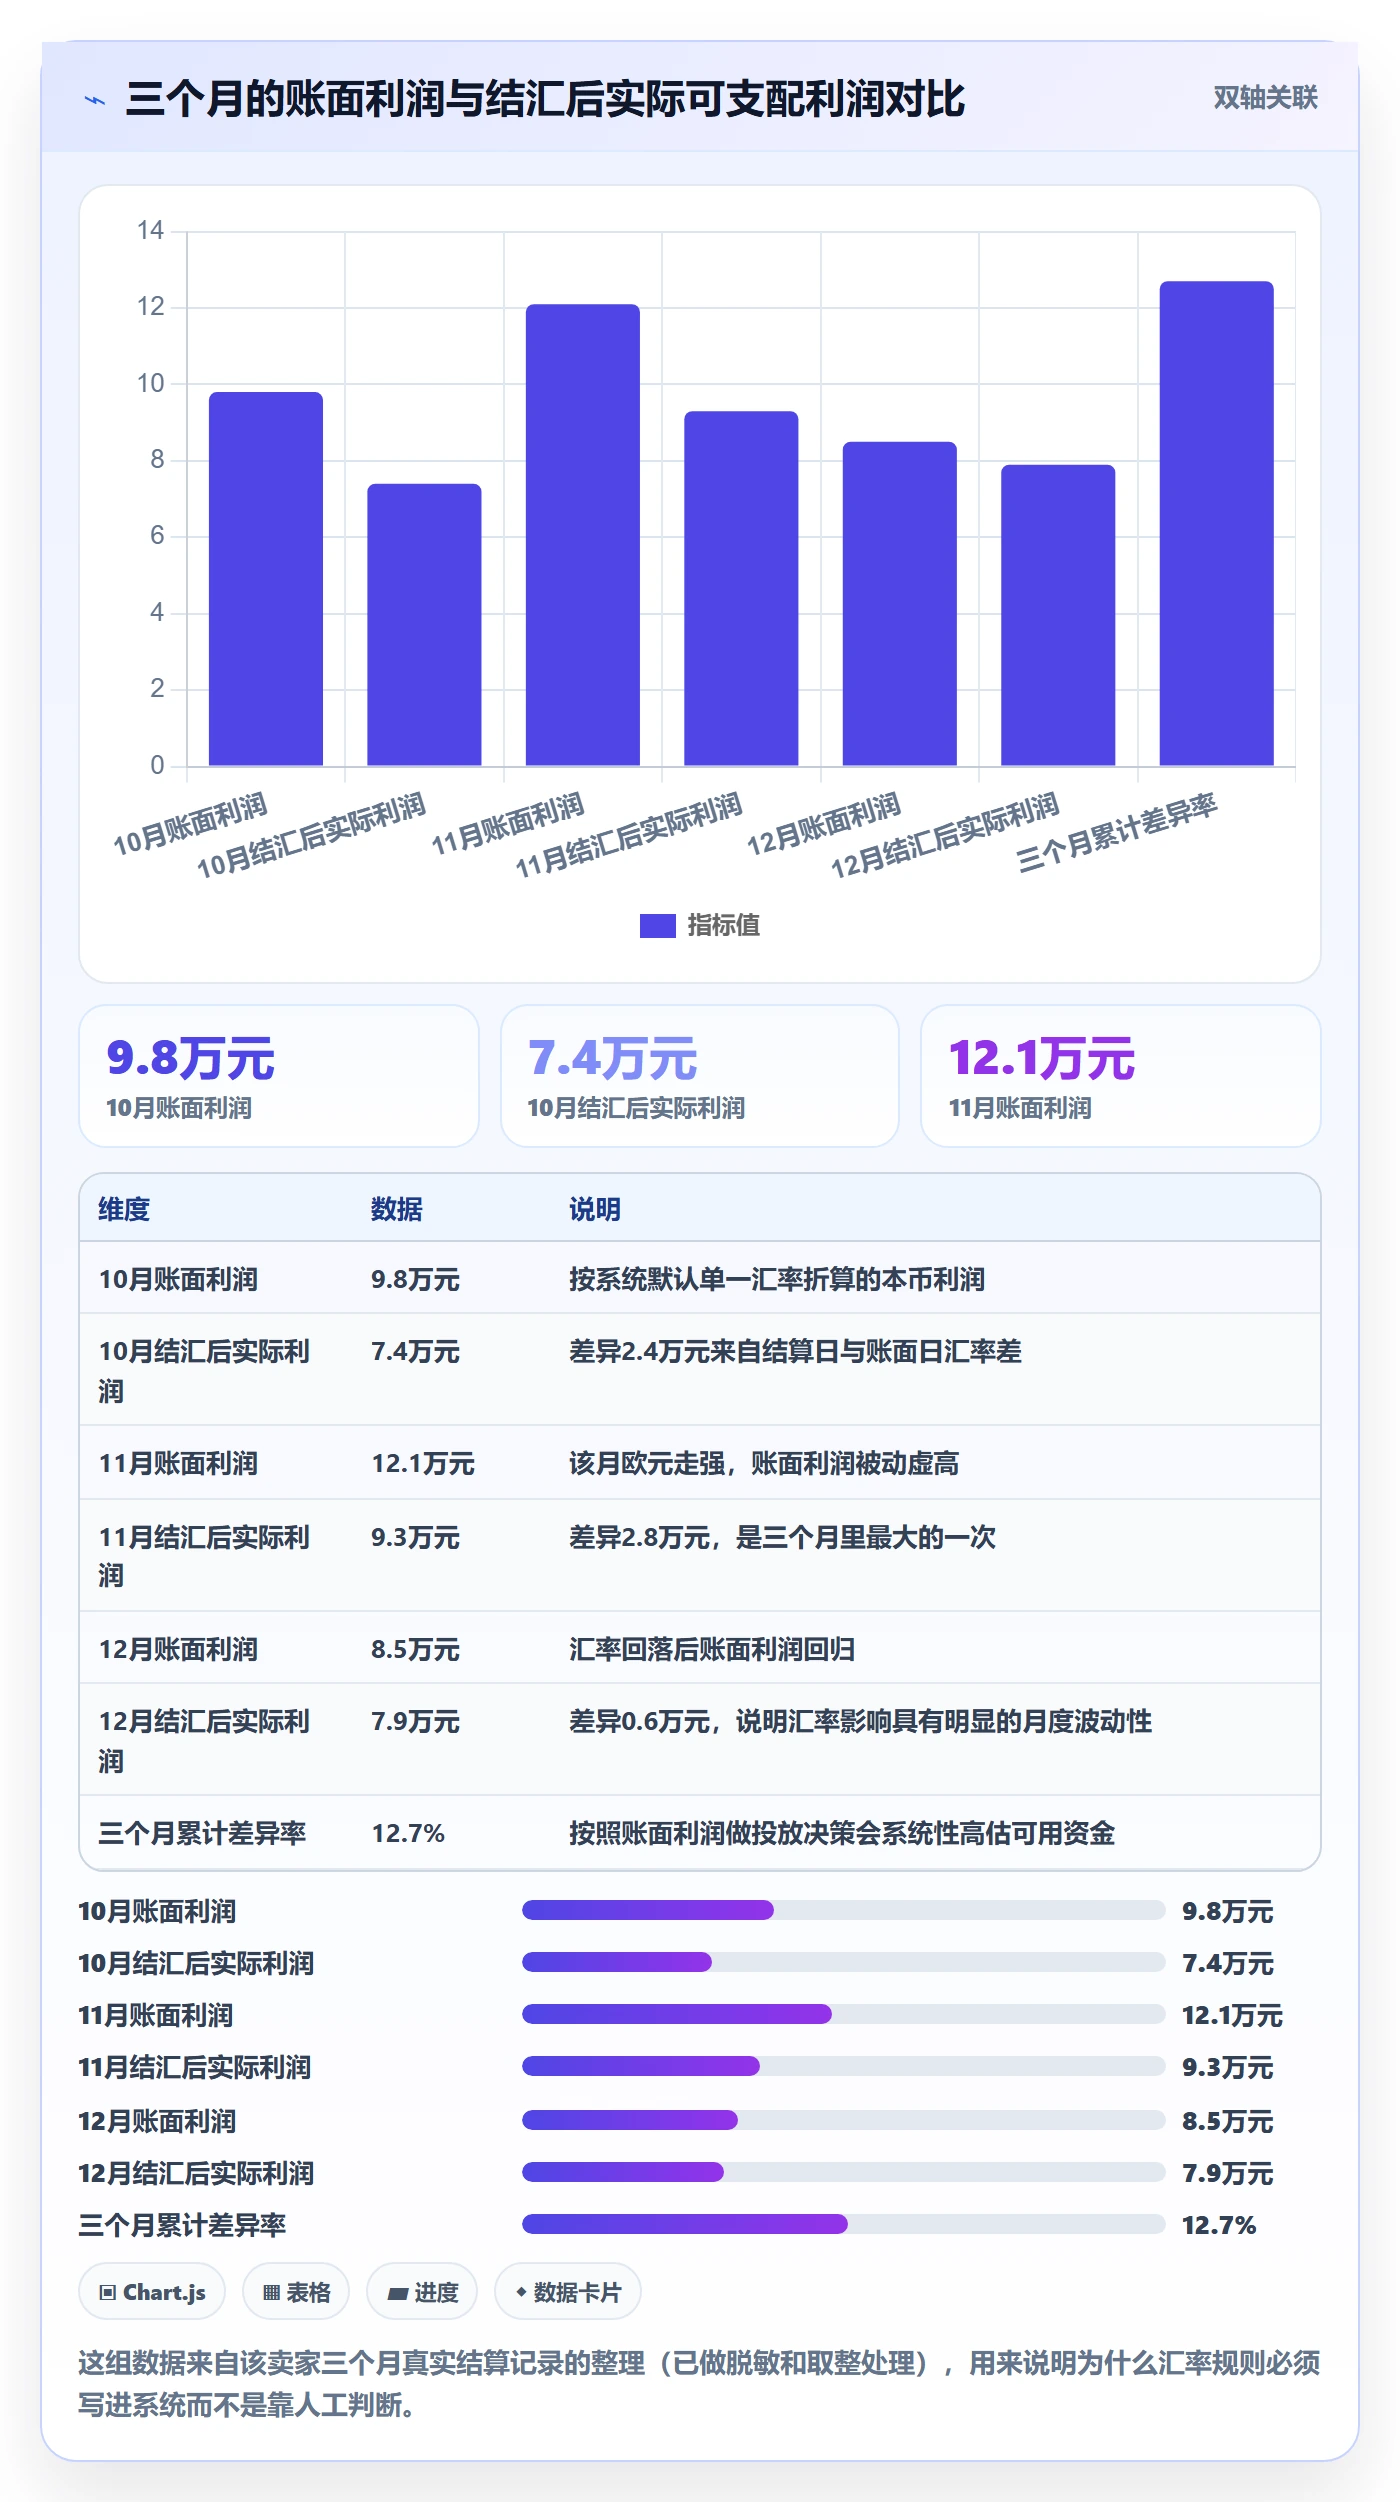Click text 汇率回落后账面利润回归
This screenshot has width=1400, height=2502.
(x=712, y=1649)
